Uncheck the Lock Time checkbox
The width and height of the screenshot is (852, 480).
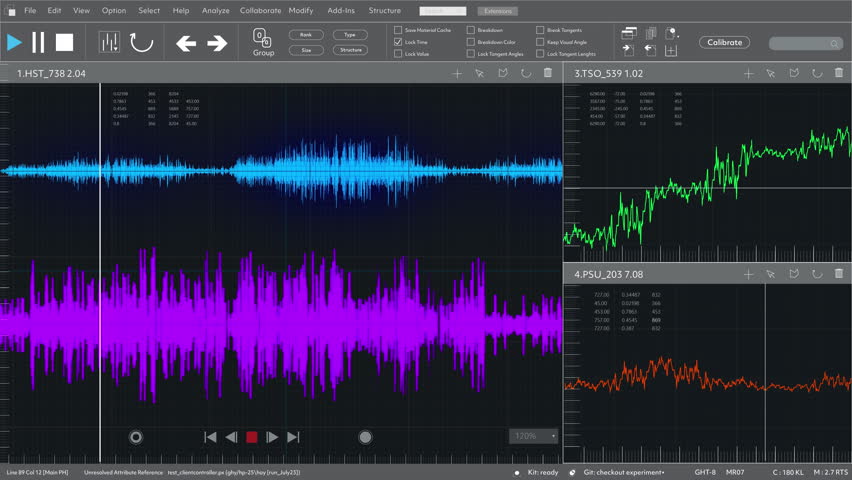[x=398, y=42]
